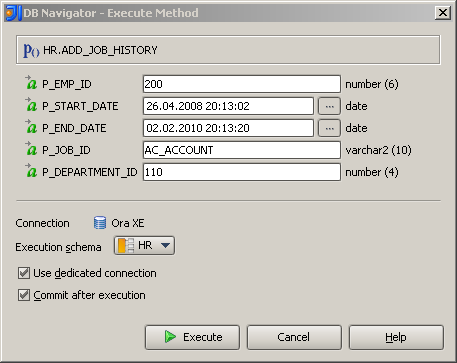Run the method with Execute button
Screen dimensions: 457x363
pos(192,337)
